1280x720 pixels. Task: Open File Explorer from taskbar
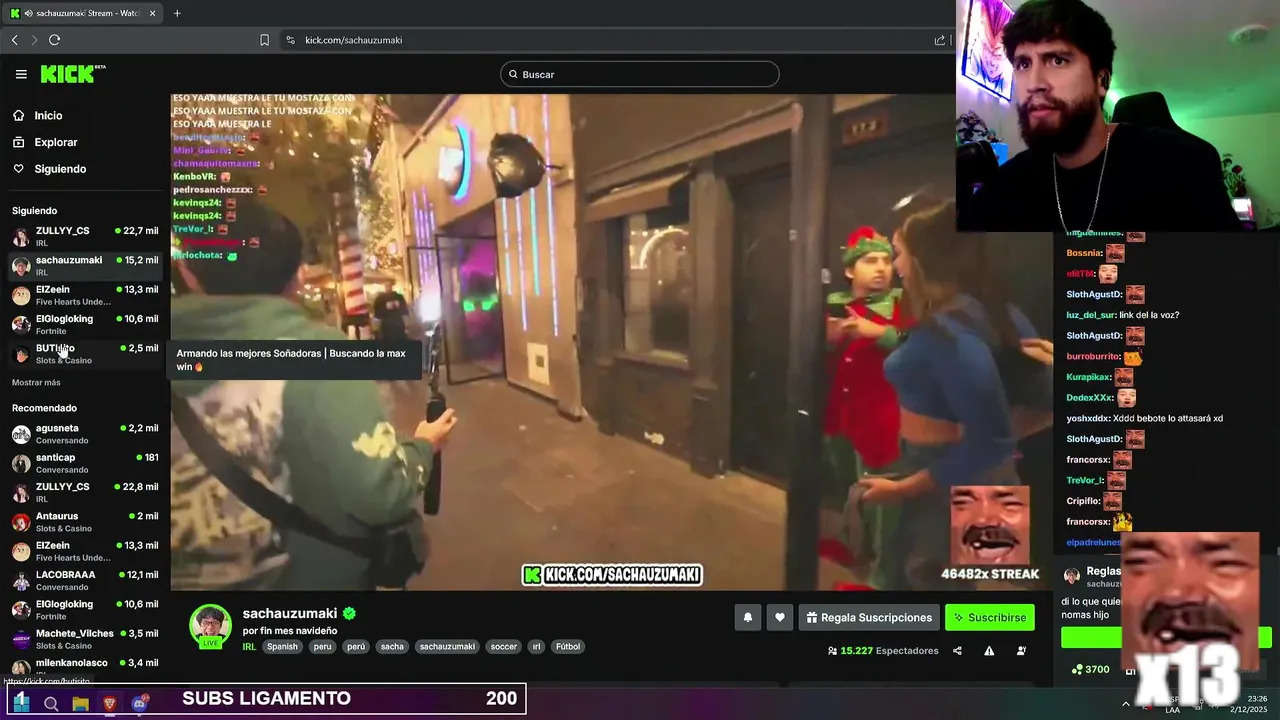point(80,704)
